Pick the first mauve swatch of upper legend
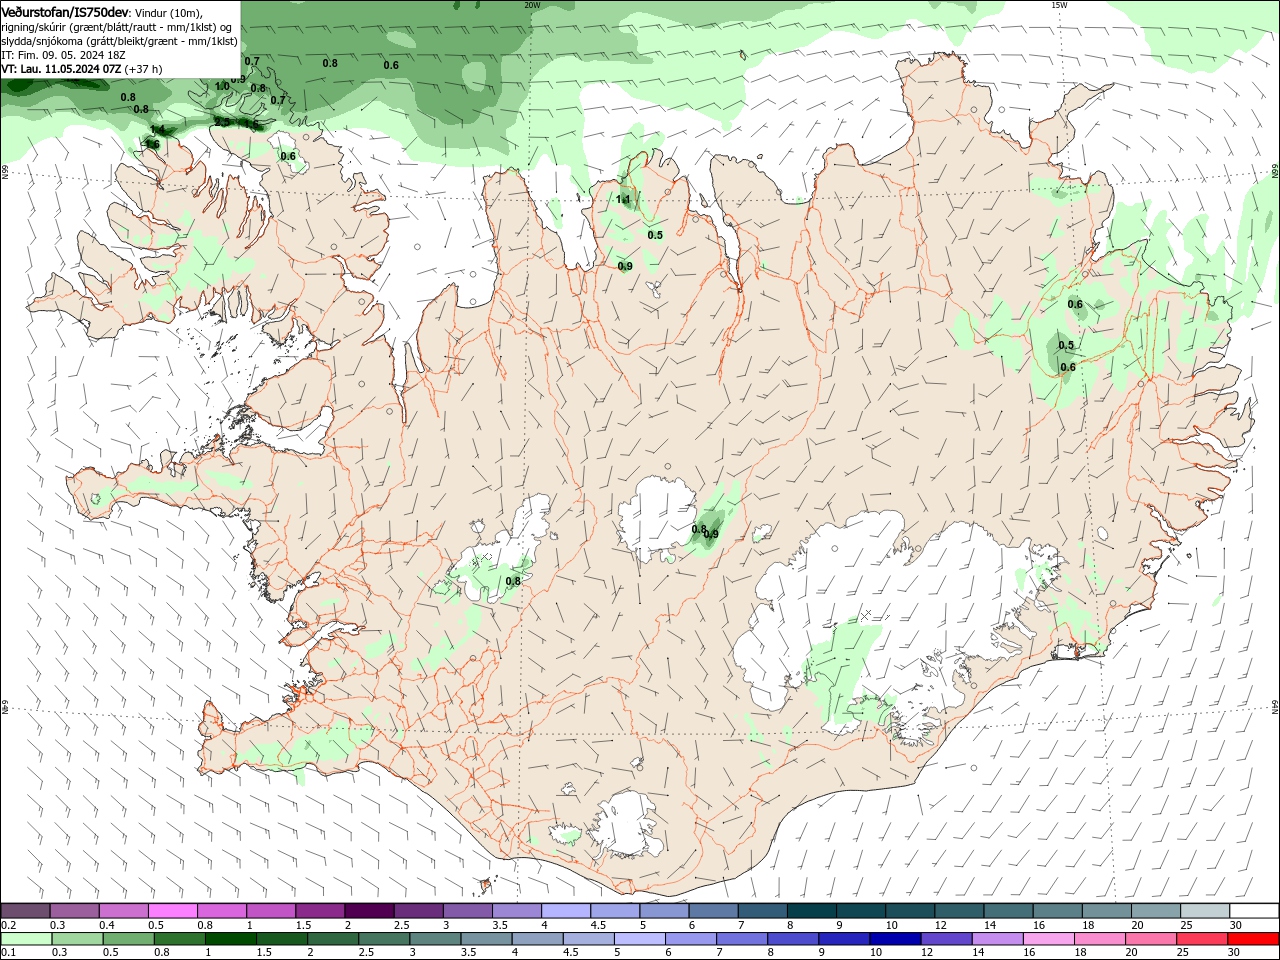1280x960 pixels. click(x=26, y=911)
